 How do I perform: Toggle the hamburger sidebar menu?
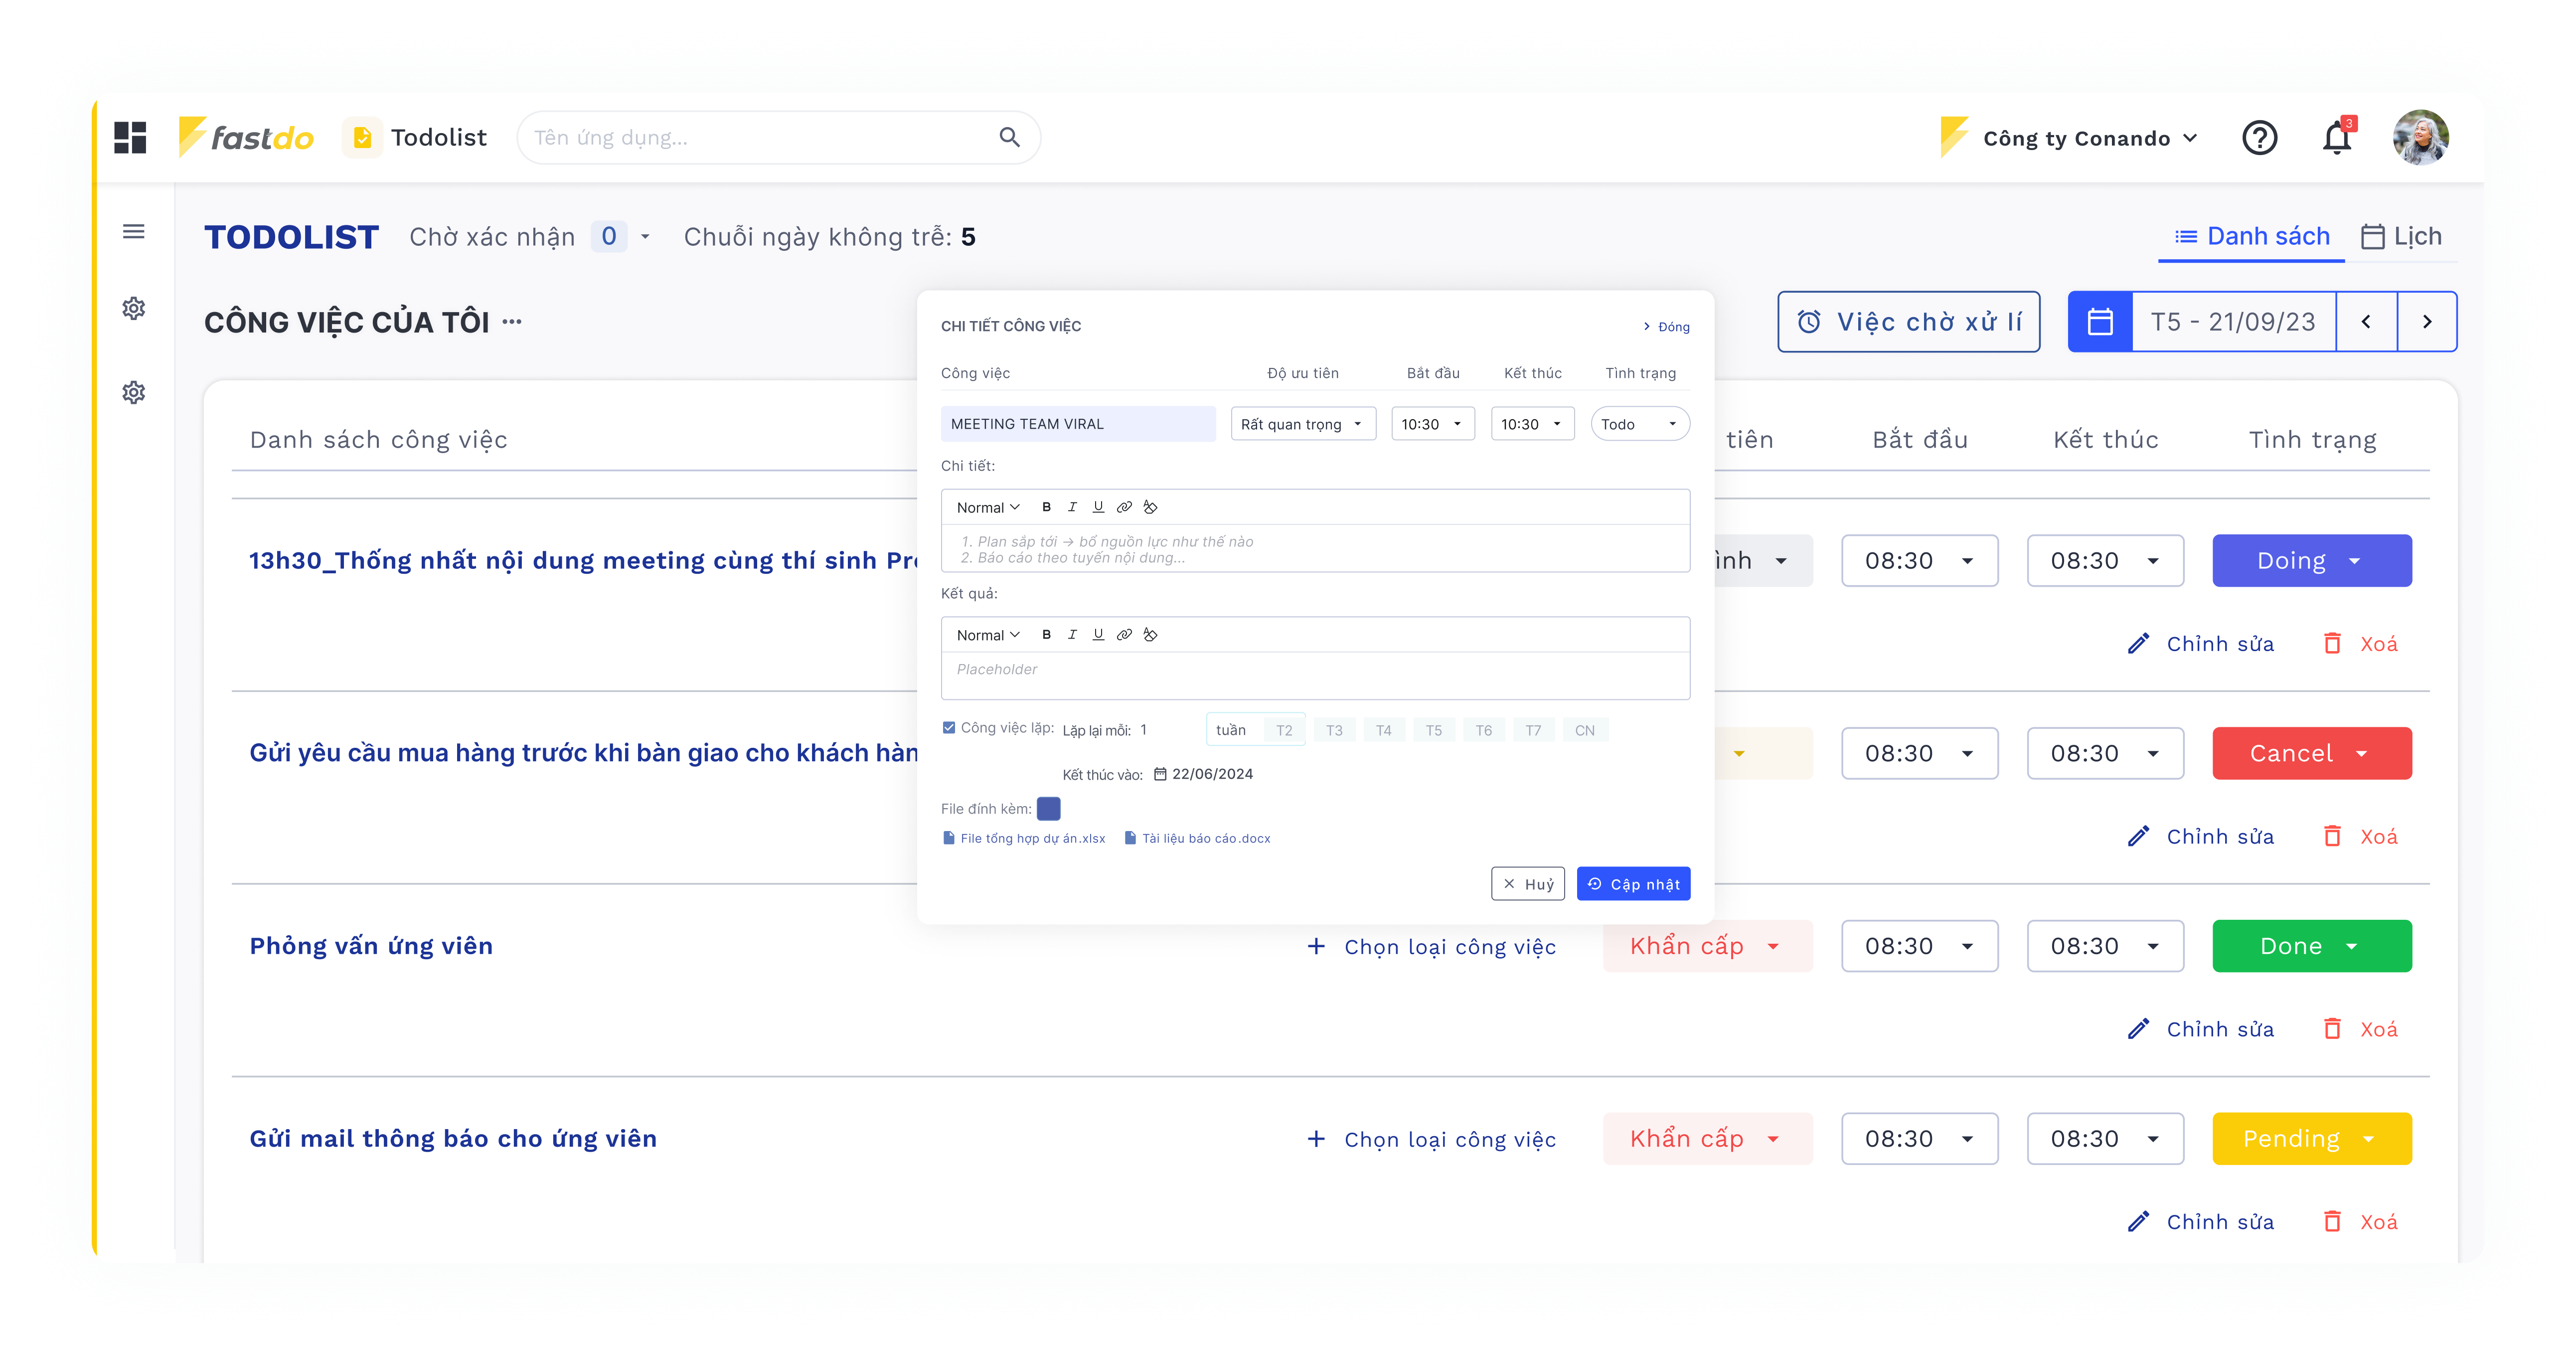[134, 232]
